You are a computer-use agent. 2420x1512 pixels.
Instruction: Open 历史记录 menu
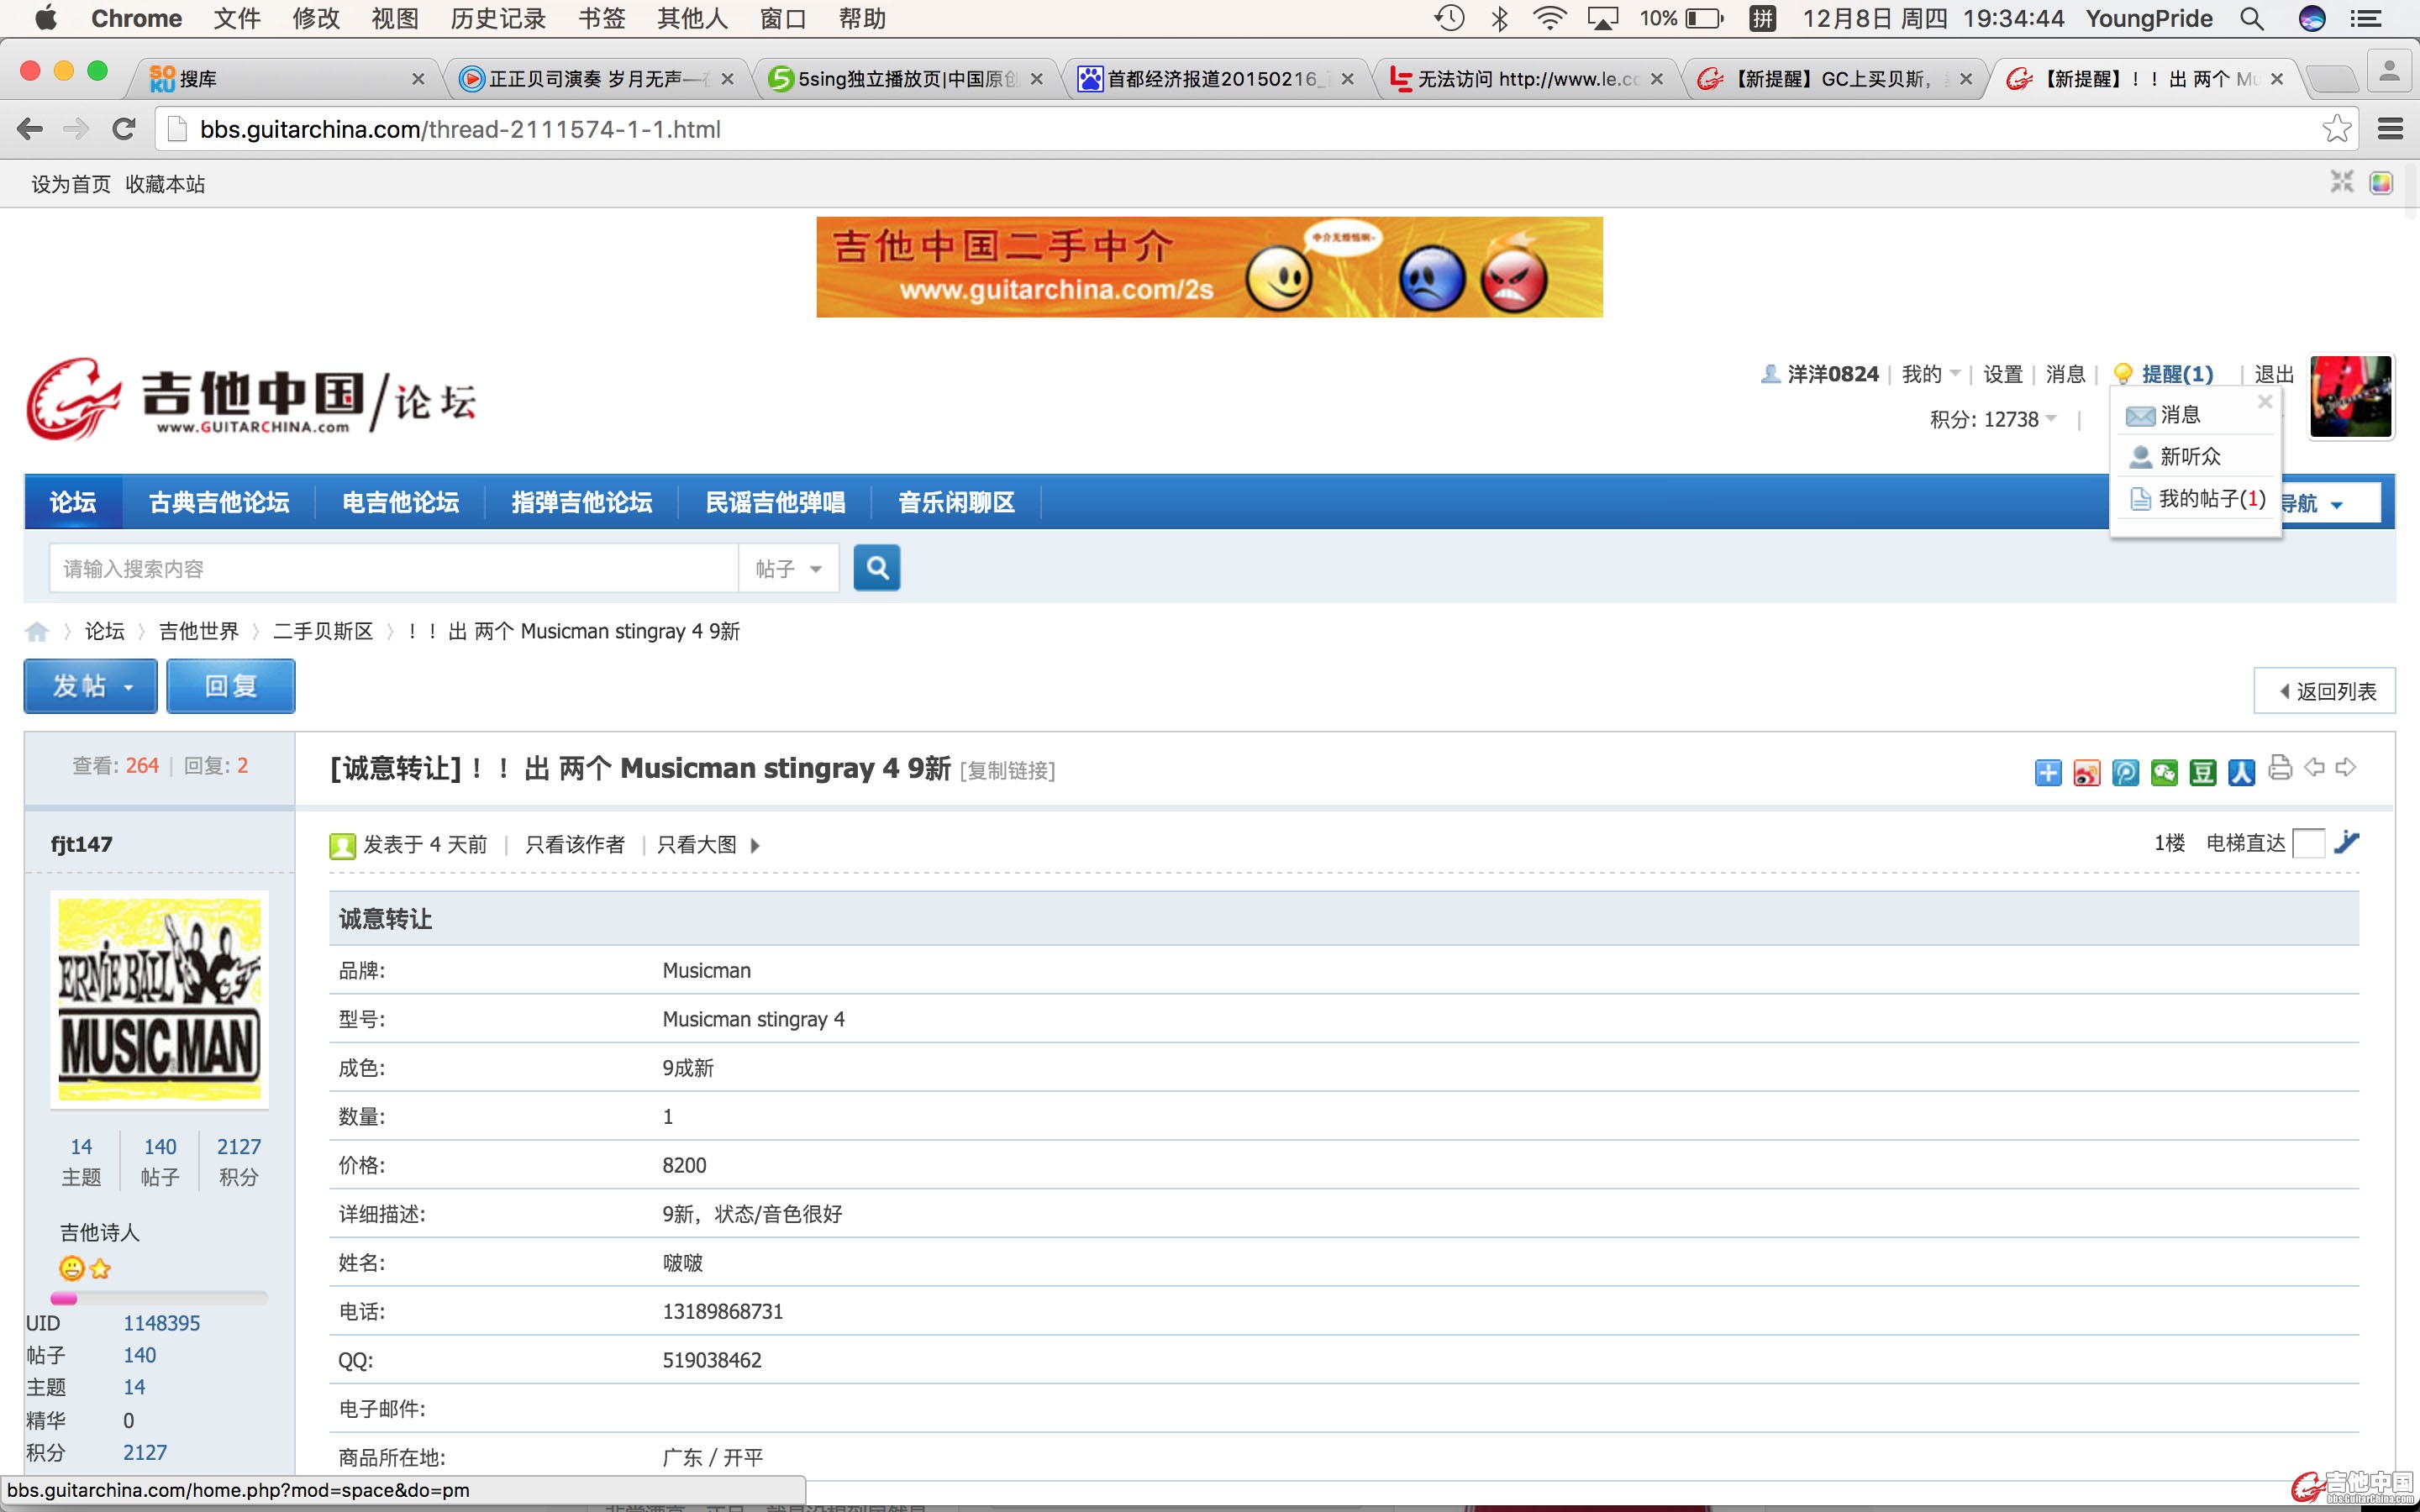tap(498, 18)
